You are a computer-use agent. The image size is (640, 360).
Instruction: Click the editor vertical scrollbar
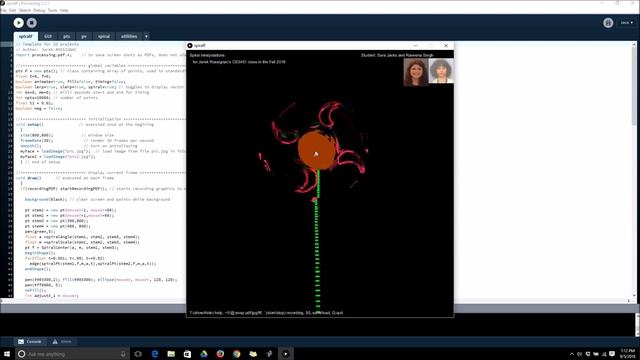click(x=634, y=169)
